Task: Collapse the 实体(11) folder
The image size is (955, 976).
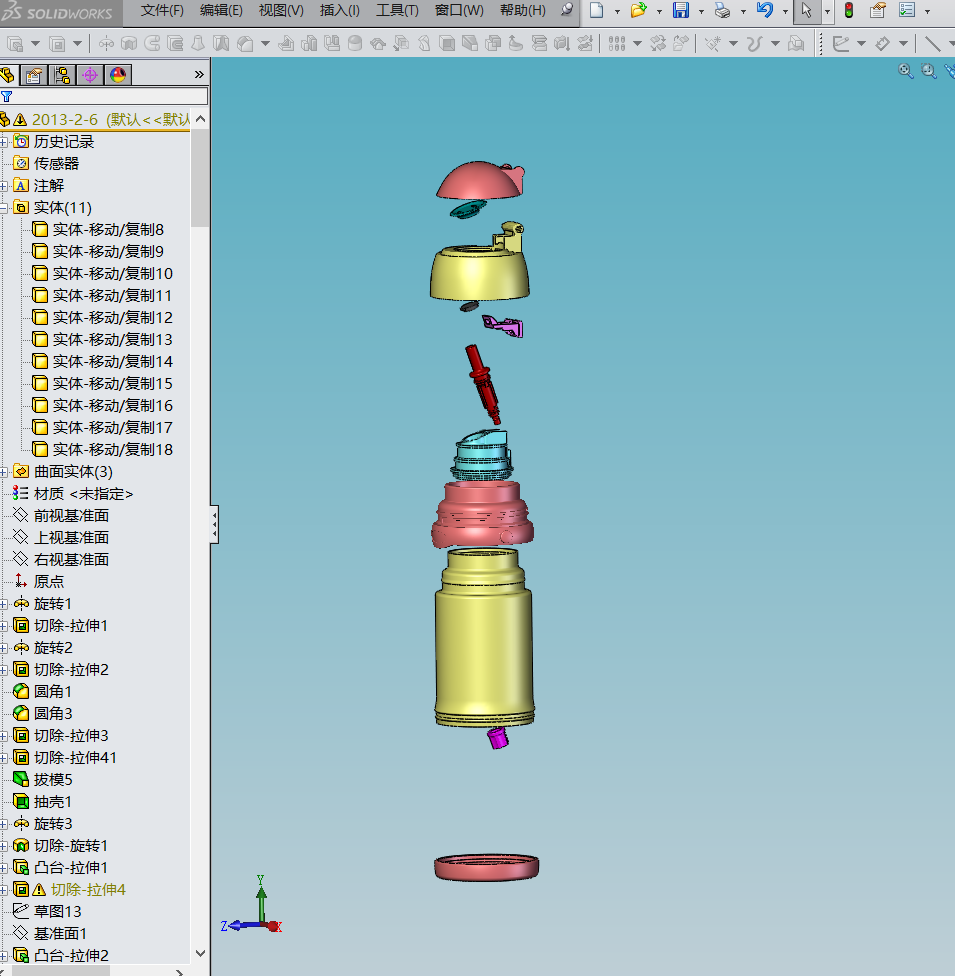Action: click(4, 208)
